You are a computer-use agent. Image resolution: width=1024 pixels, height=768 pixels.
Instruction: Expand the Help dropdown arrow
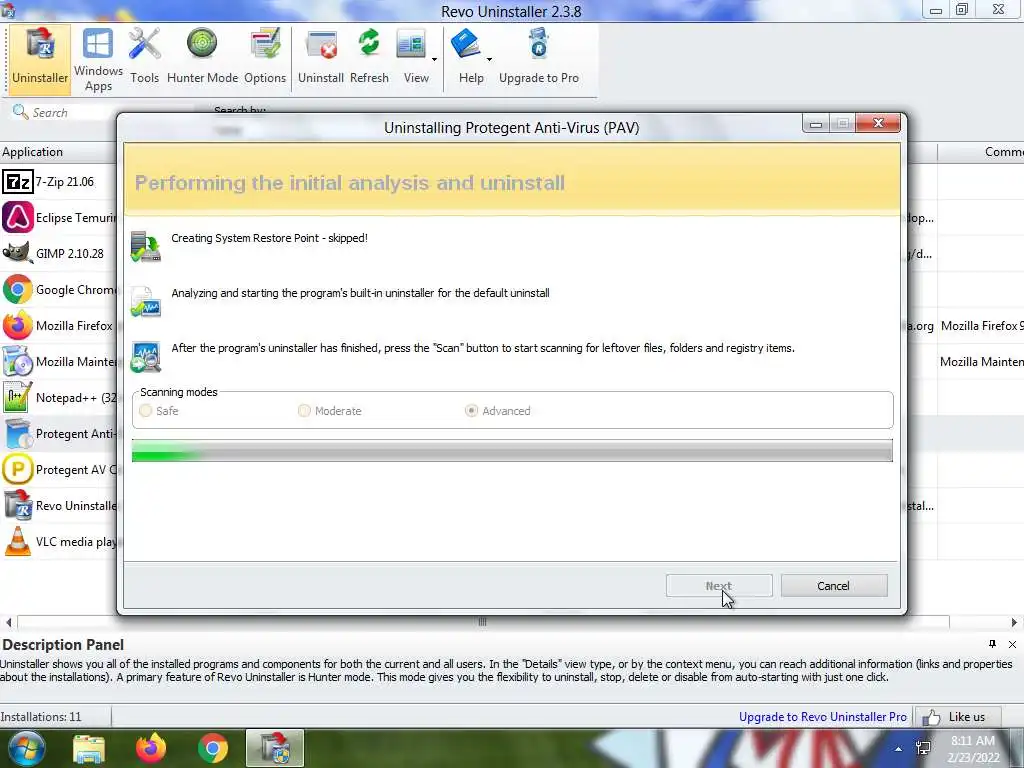pyautogui.click(x=489, y=59)
